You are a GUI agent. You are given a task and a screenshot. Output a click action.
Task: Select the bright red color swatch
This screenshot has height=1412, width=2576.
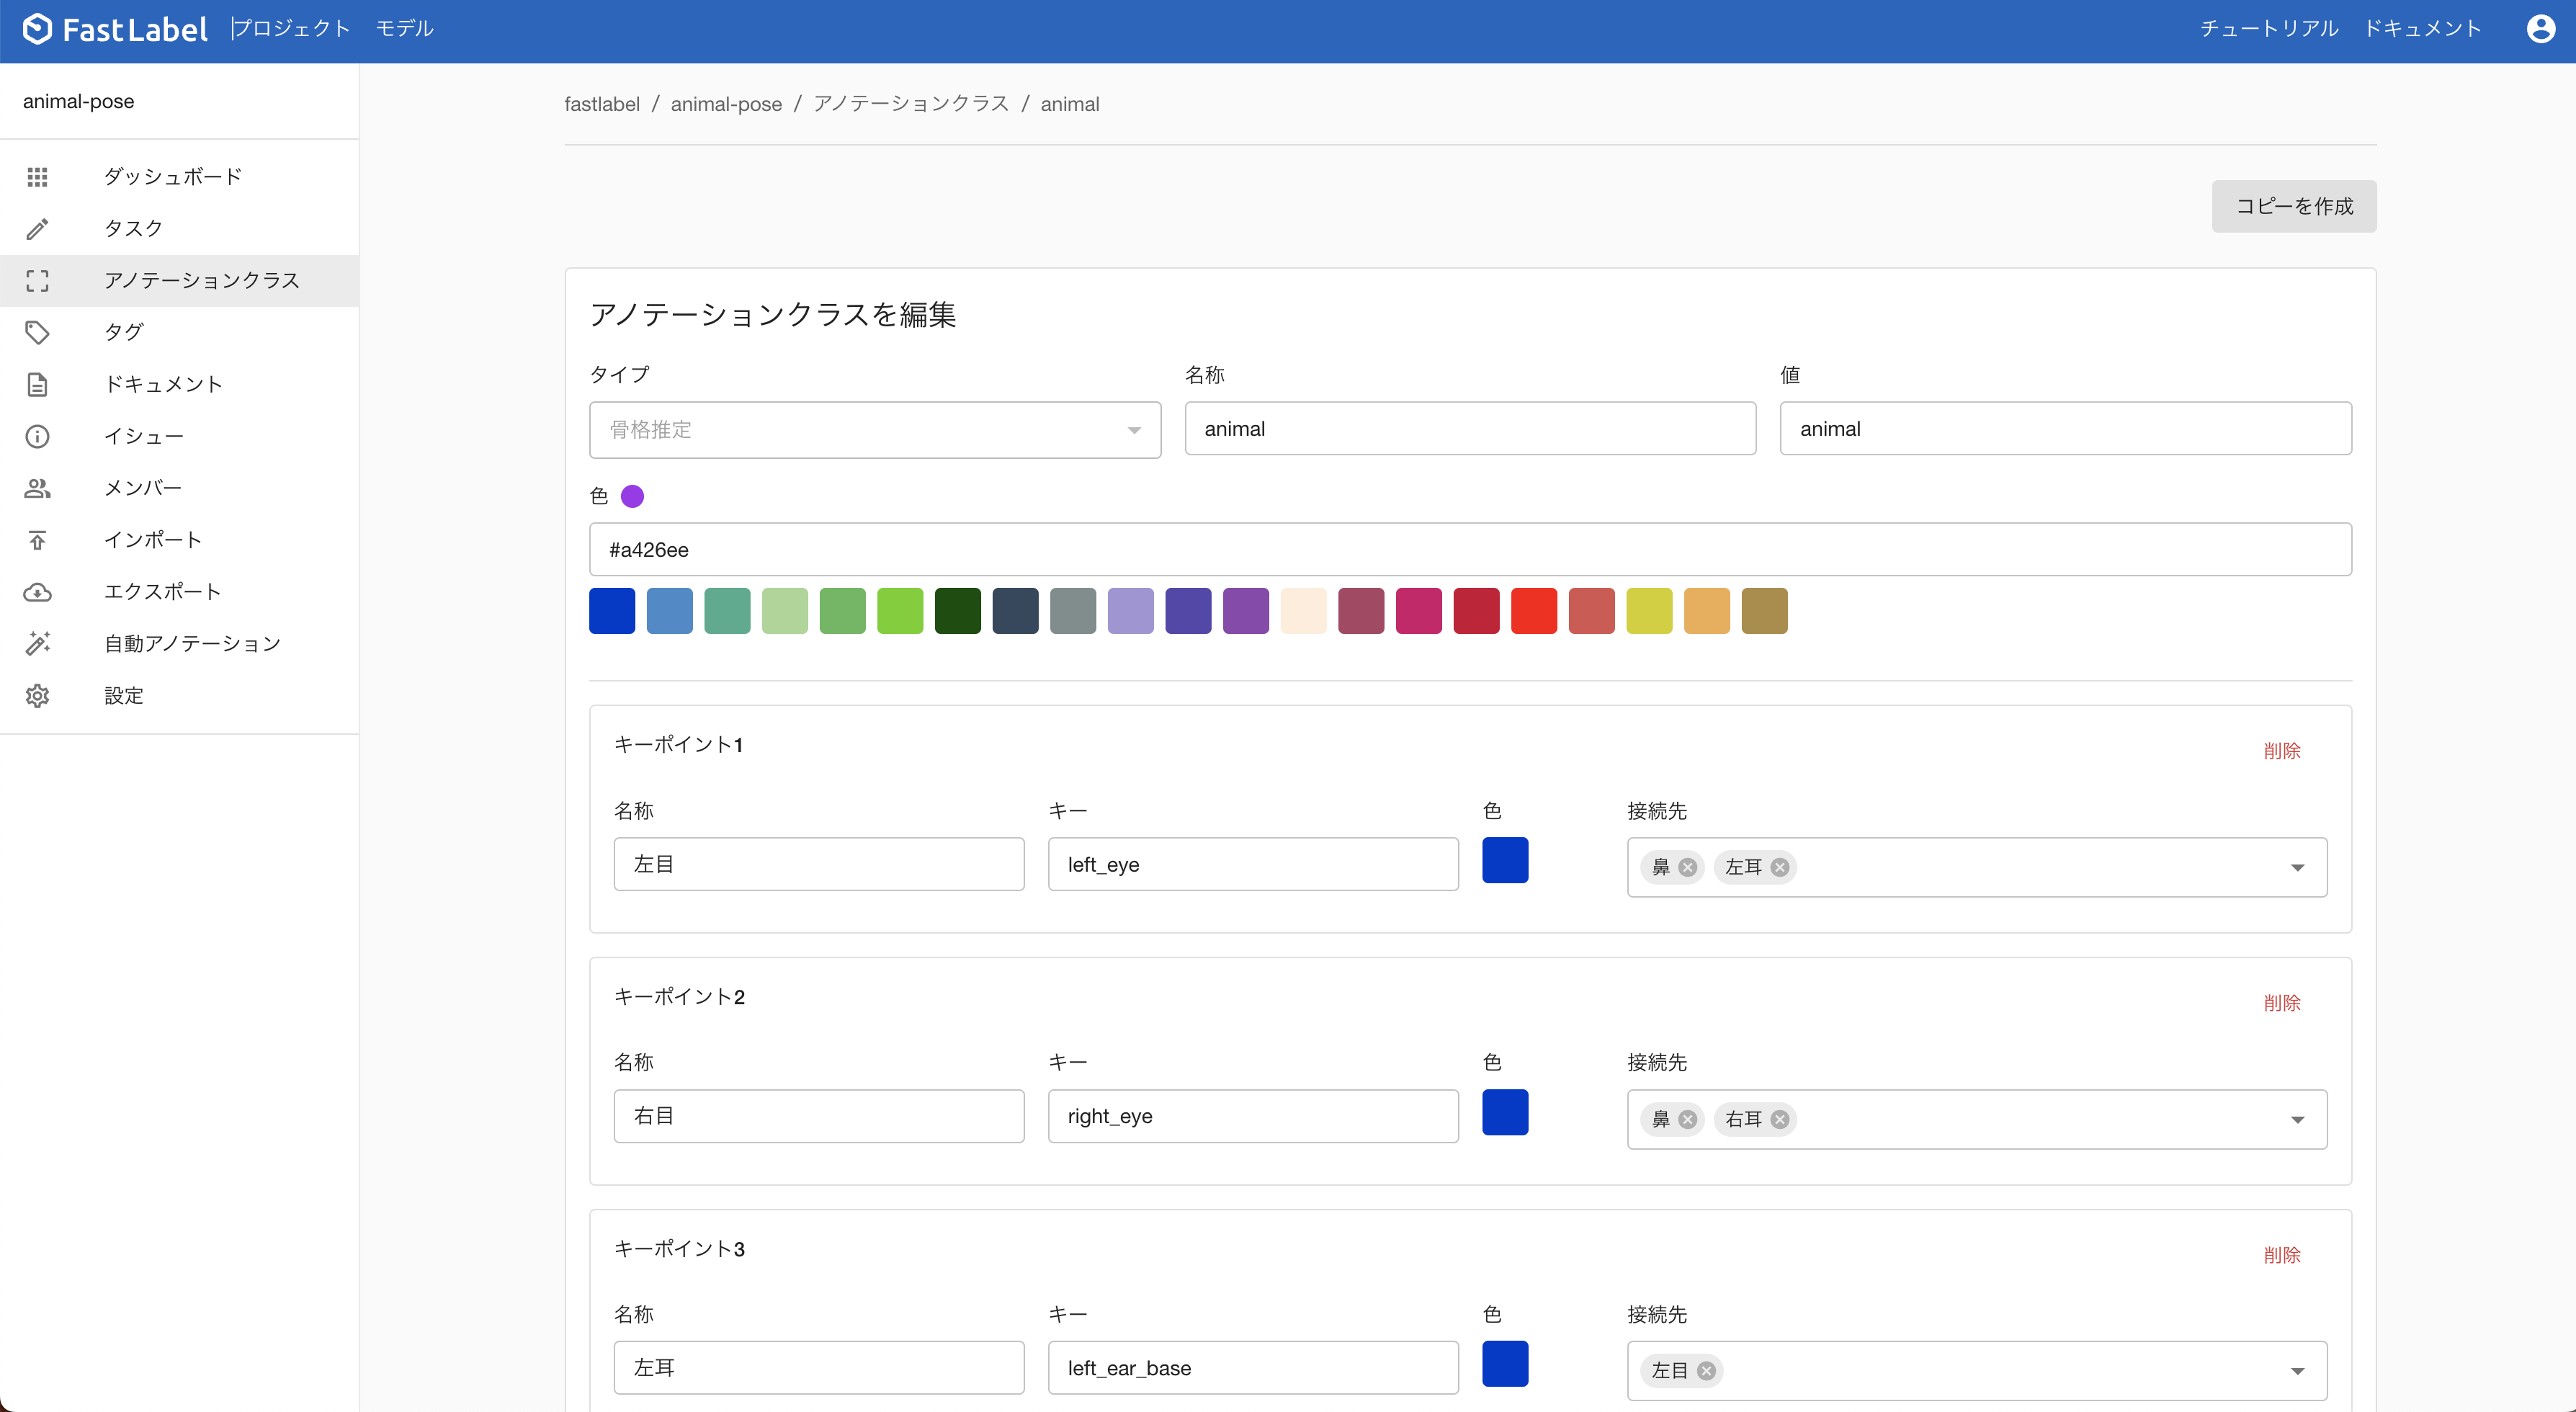tap(1533, 611)
